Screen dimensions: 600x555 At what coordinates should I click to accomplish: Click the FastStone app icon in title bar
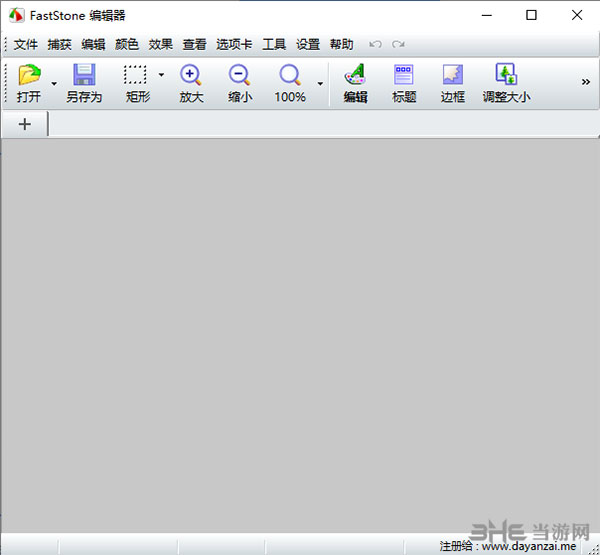[x=16, y=15]
